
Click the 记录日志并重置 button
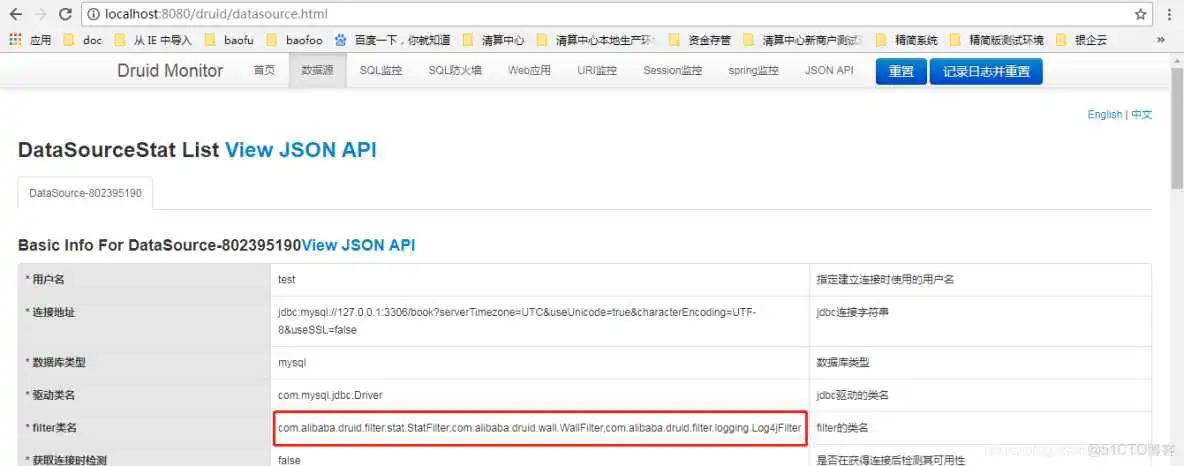pyautogui.click(x=986, y=71)
